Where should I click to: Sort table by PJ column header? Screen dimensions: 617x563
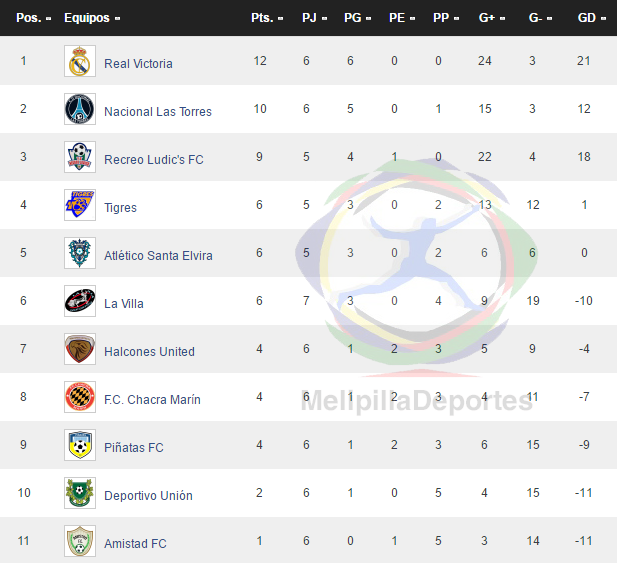pos(313,18)
